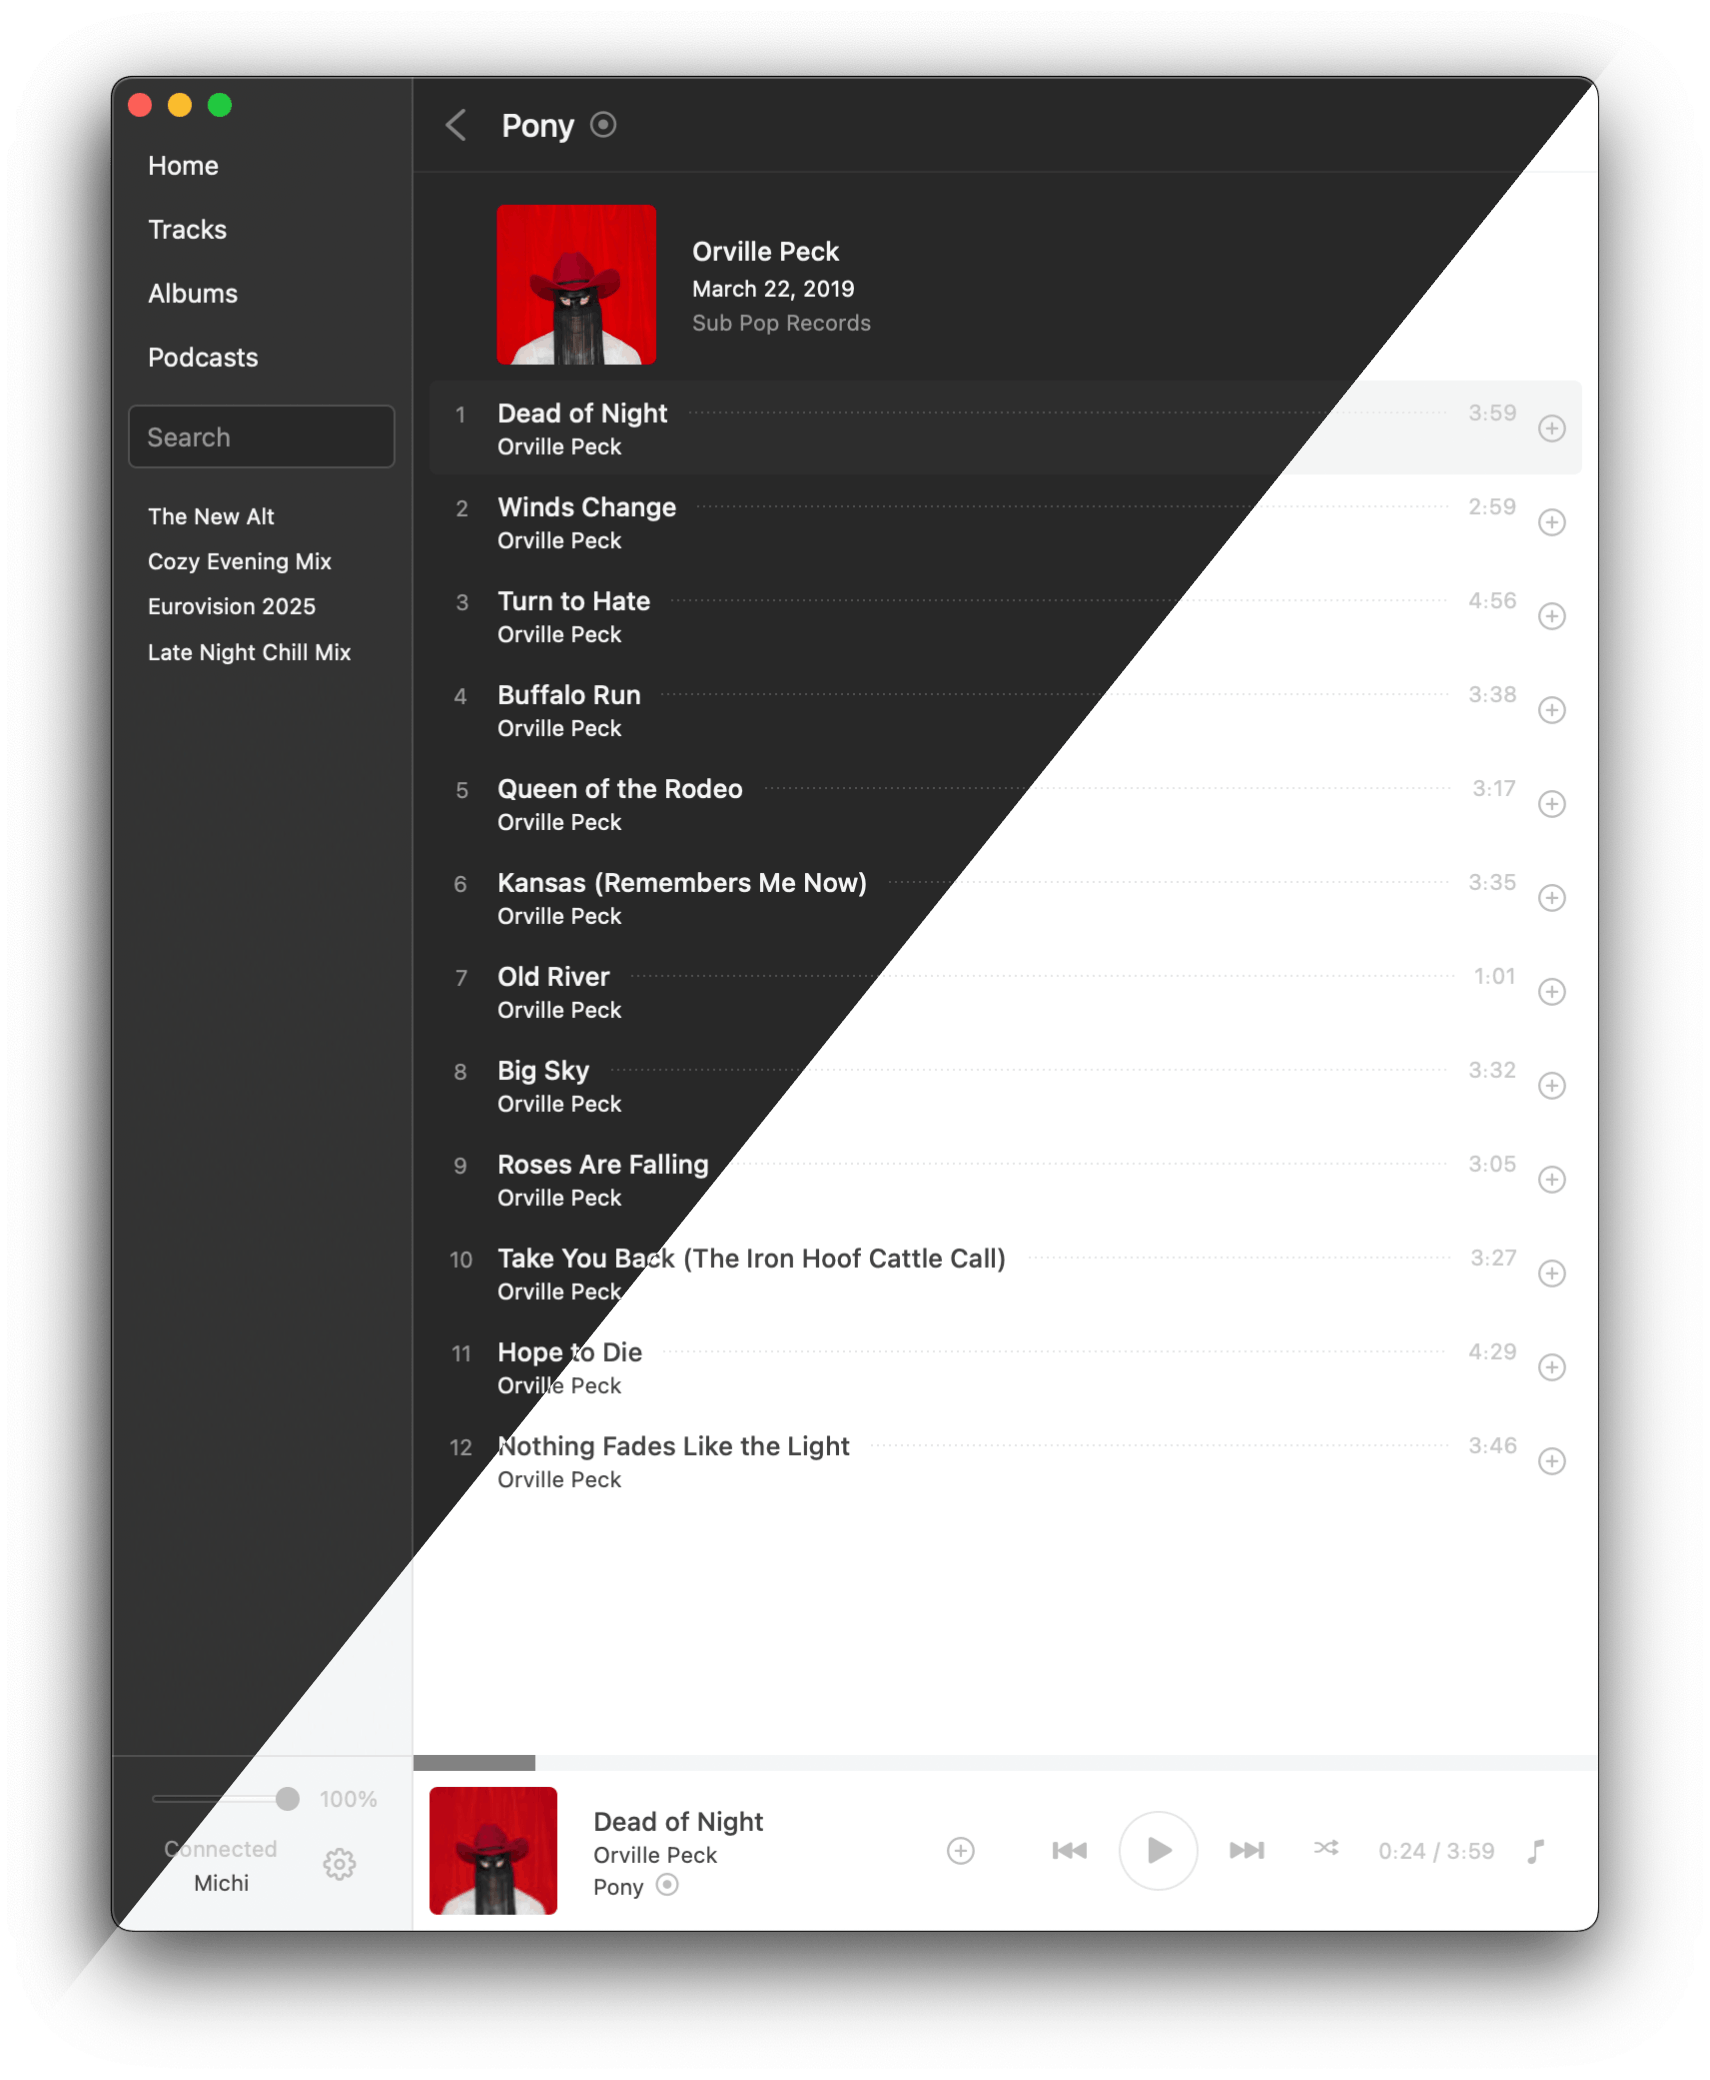Go back using the chevron beside Pony
The image size is (1710, 2080).
tap(456, 126)
